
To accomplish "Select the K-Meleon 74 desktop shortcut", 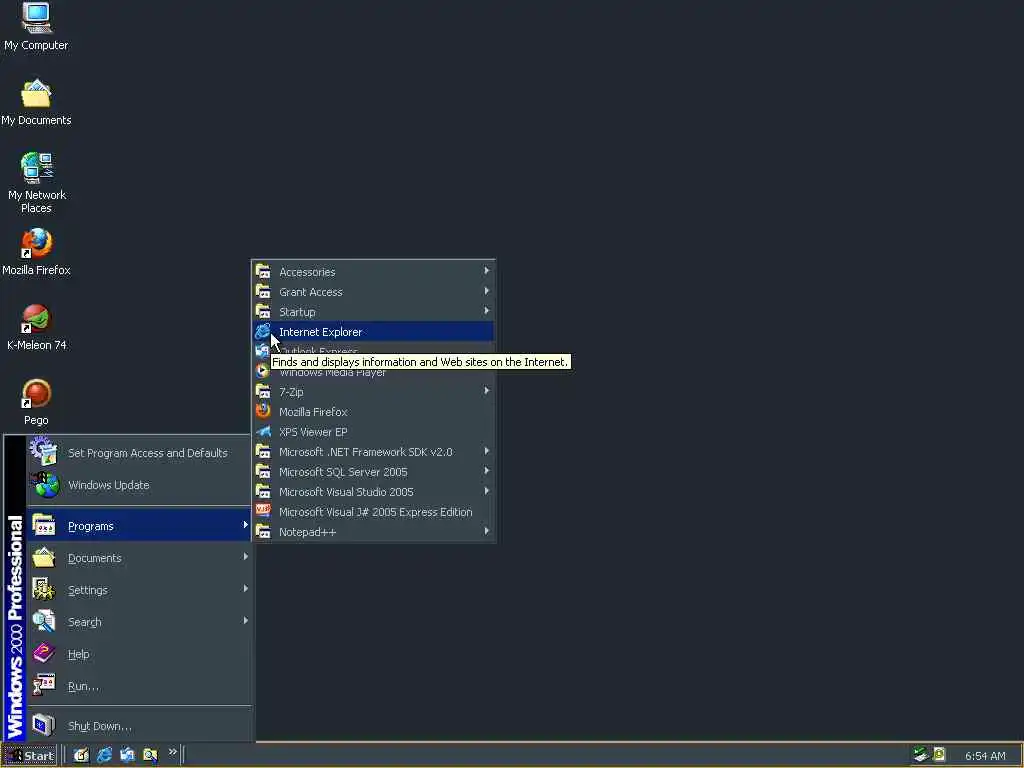I will 37,327.
